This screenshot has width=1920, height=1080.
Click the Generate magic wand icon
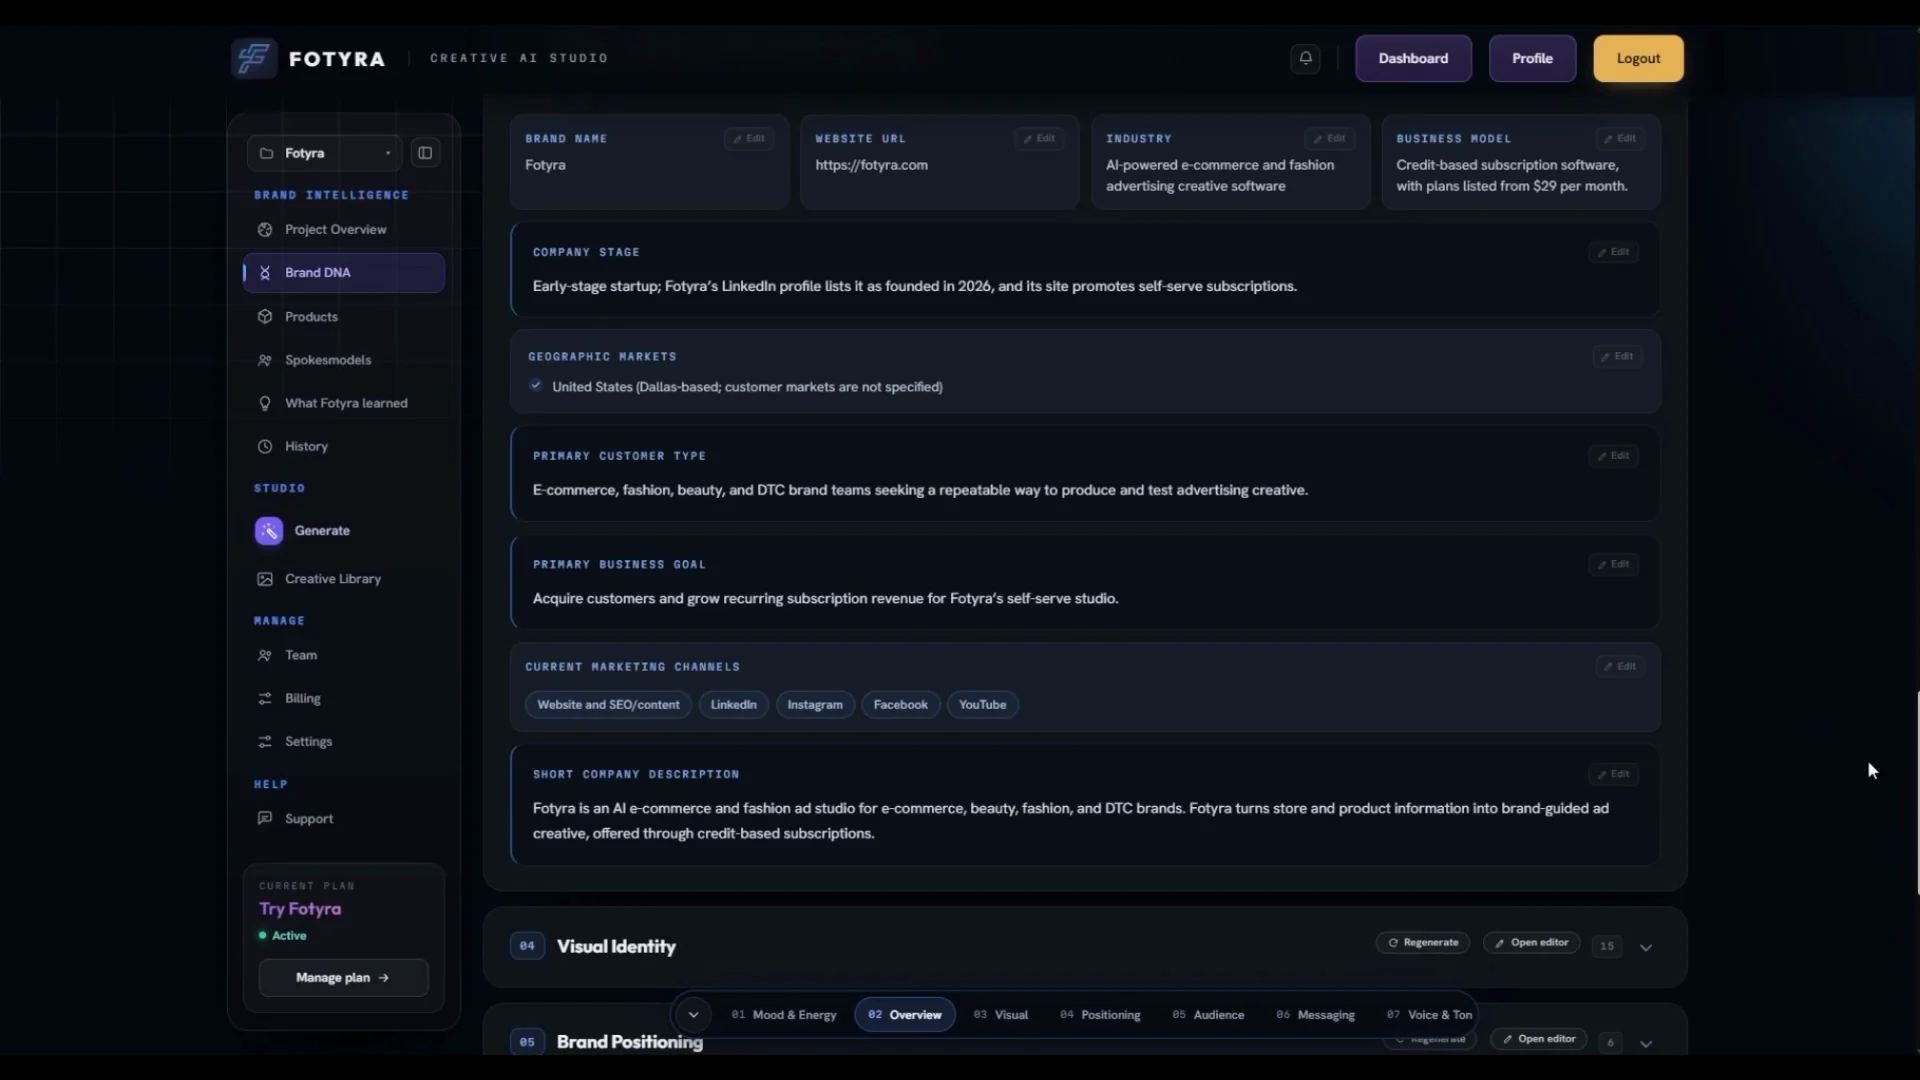pyautogui.click(x=269, y=531)
